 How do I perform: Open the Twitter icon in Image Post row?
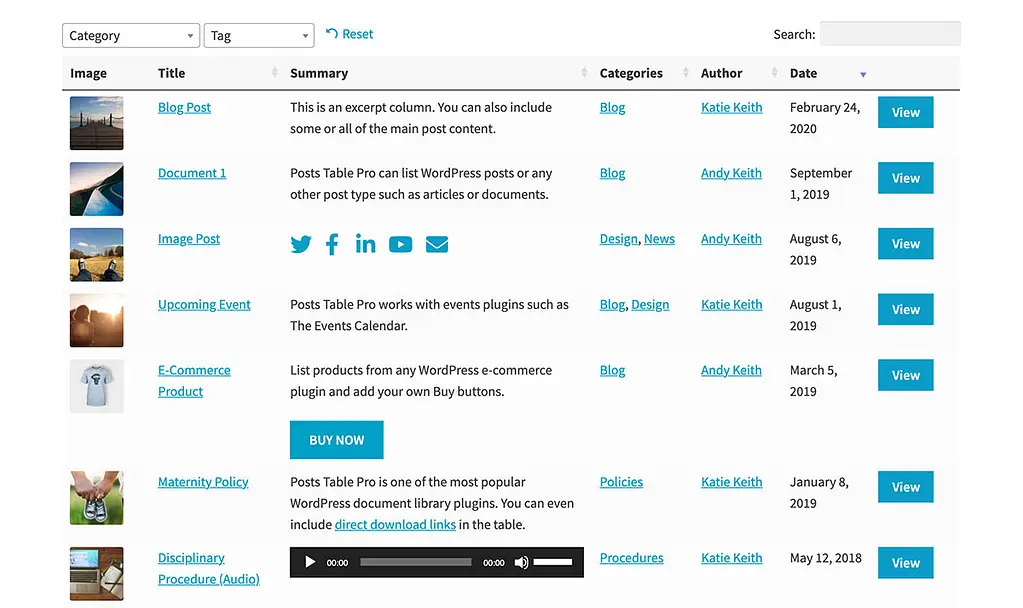coord(301,245)
